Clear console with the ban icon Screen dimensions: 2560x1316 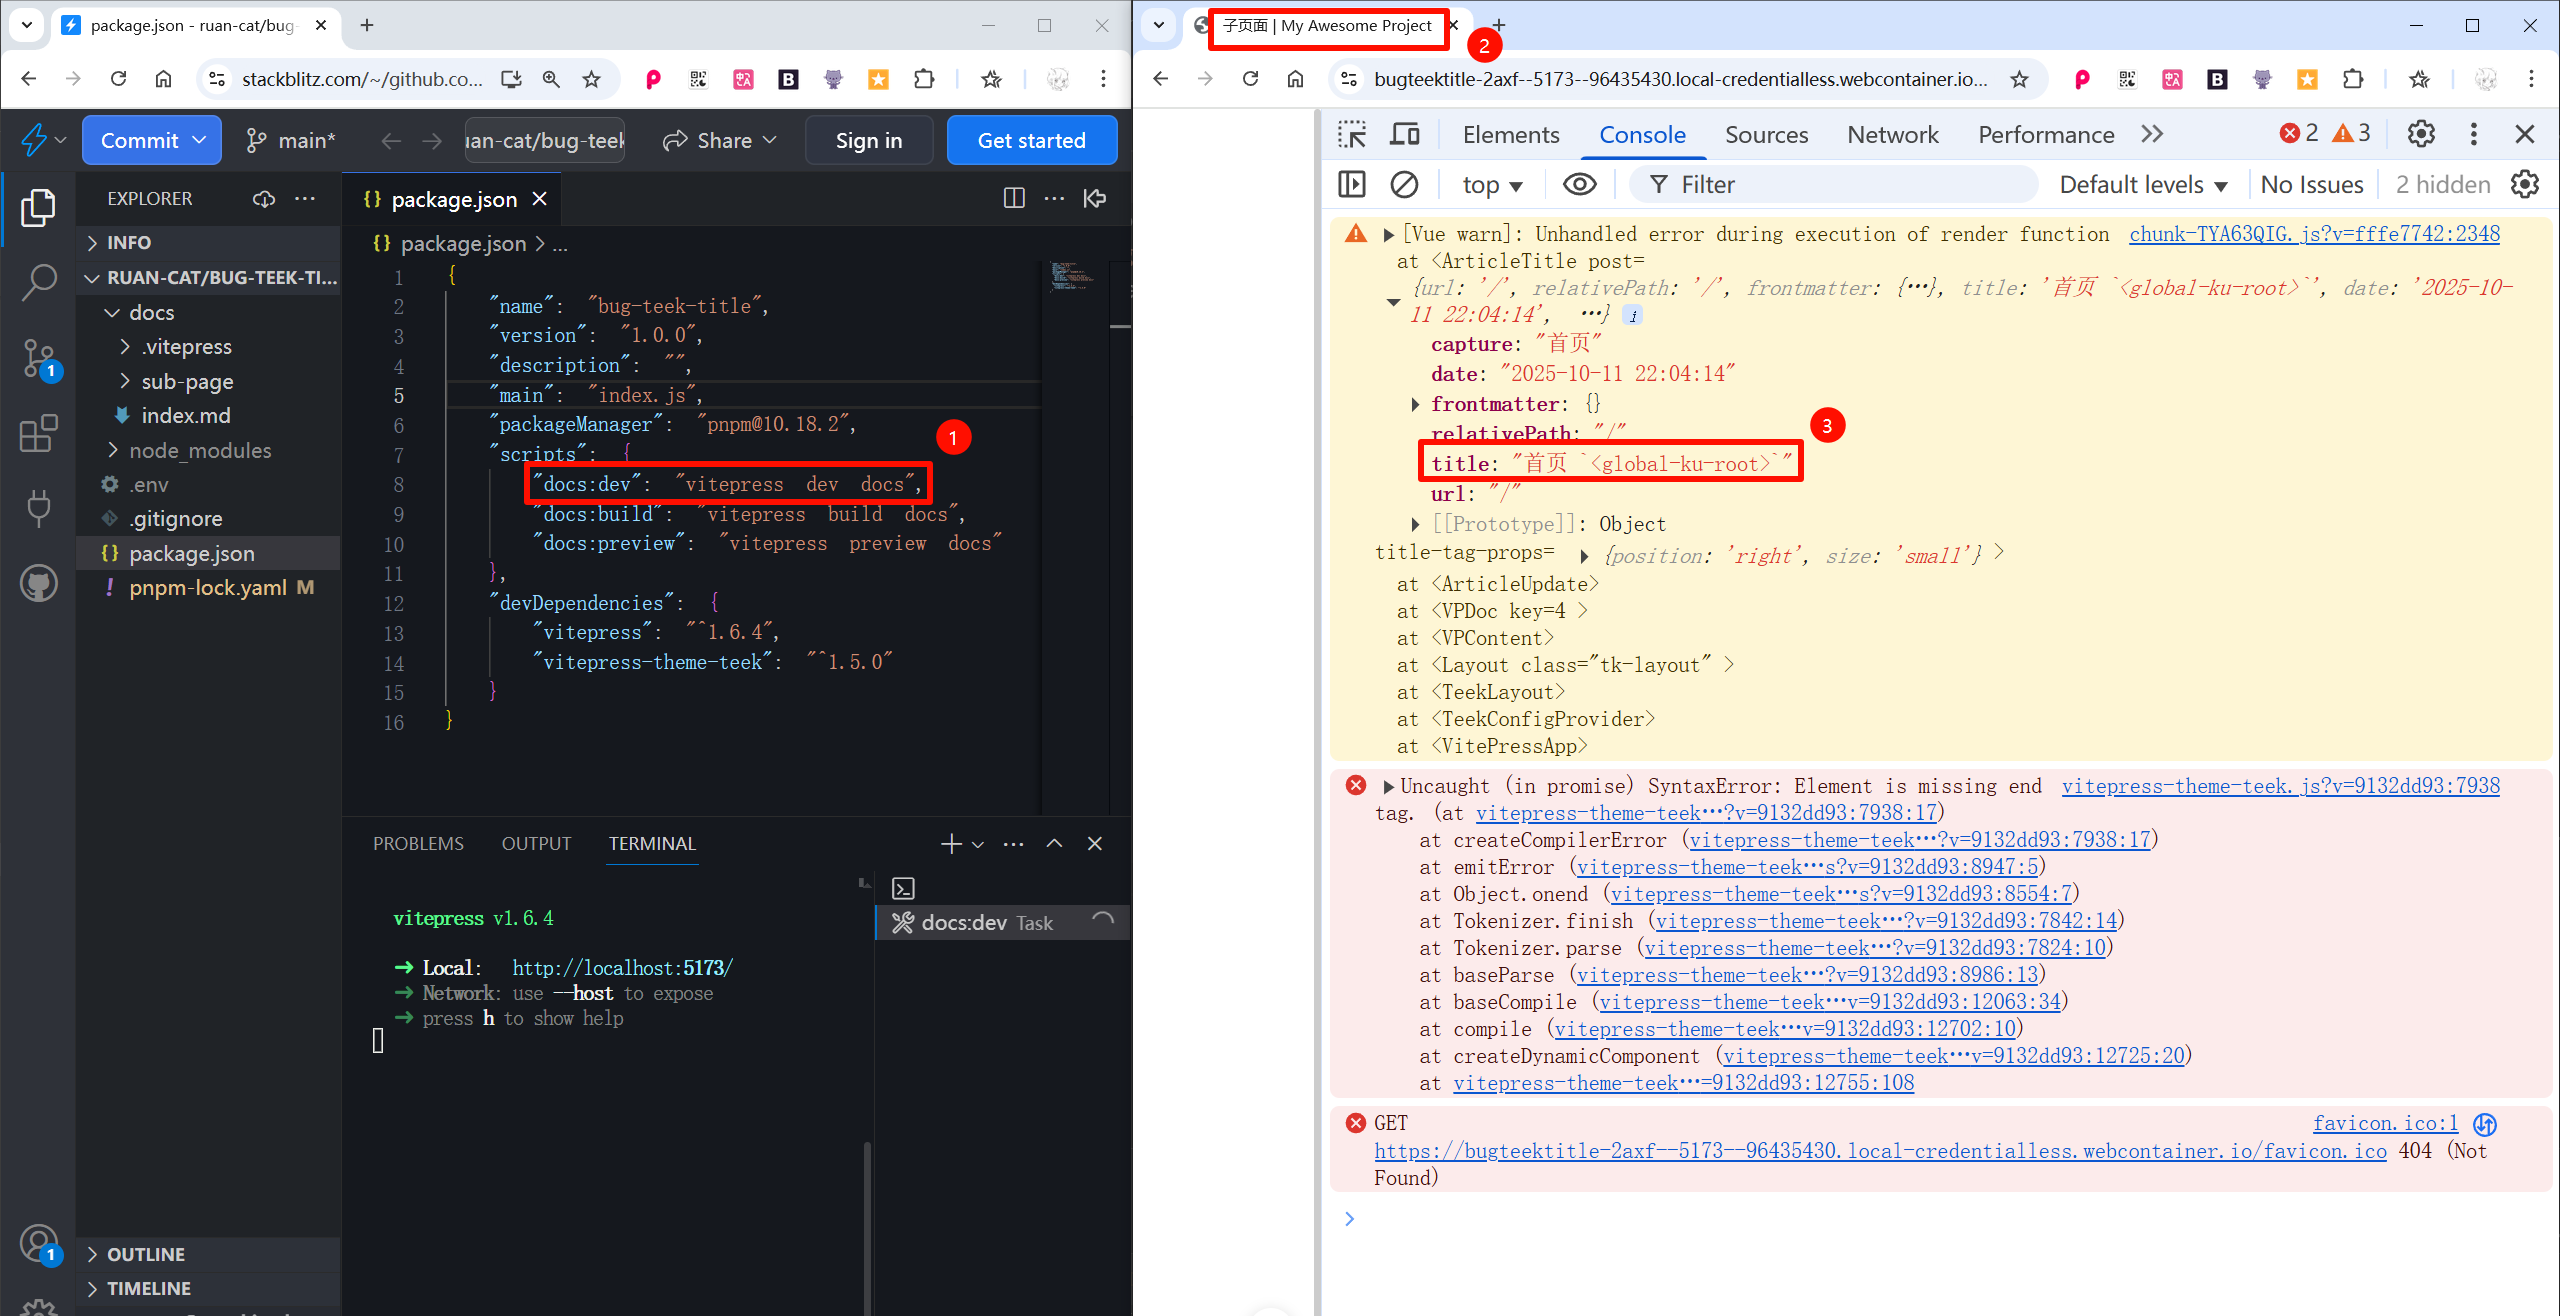1404,185
